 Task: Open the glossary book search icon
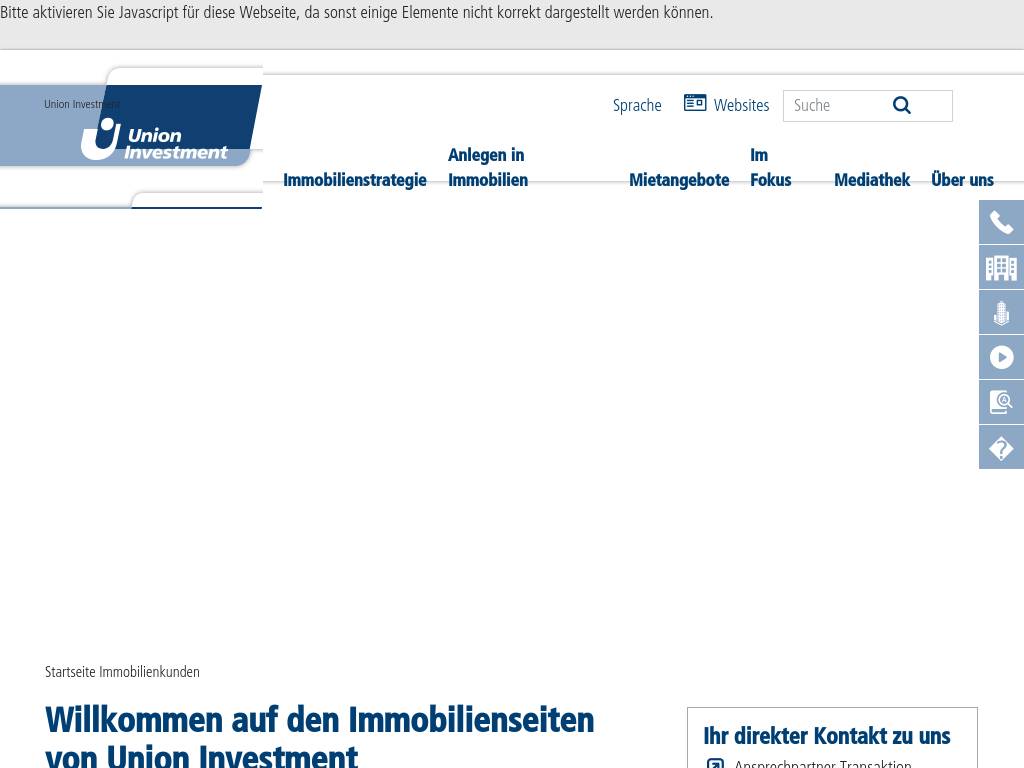coord(1001,402)
